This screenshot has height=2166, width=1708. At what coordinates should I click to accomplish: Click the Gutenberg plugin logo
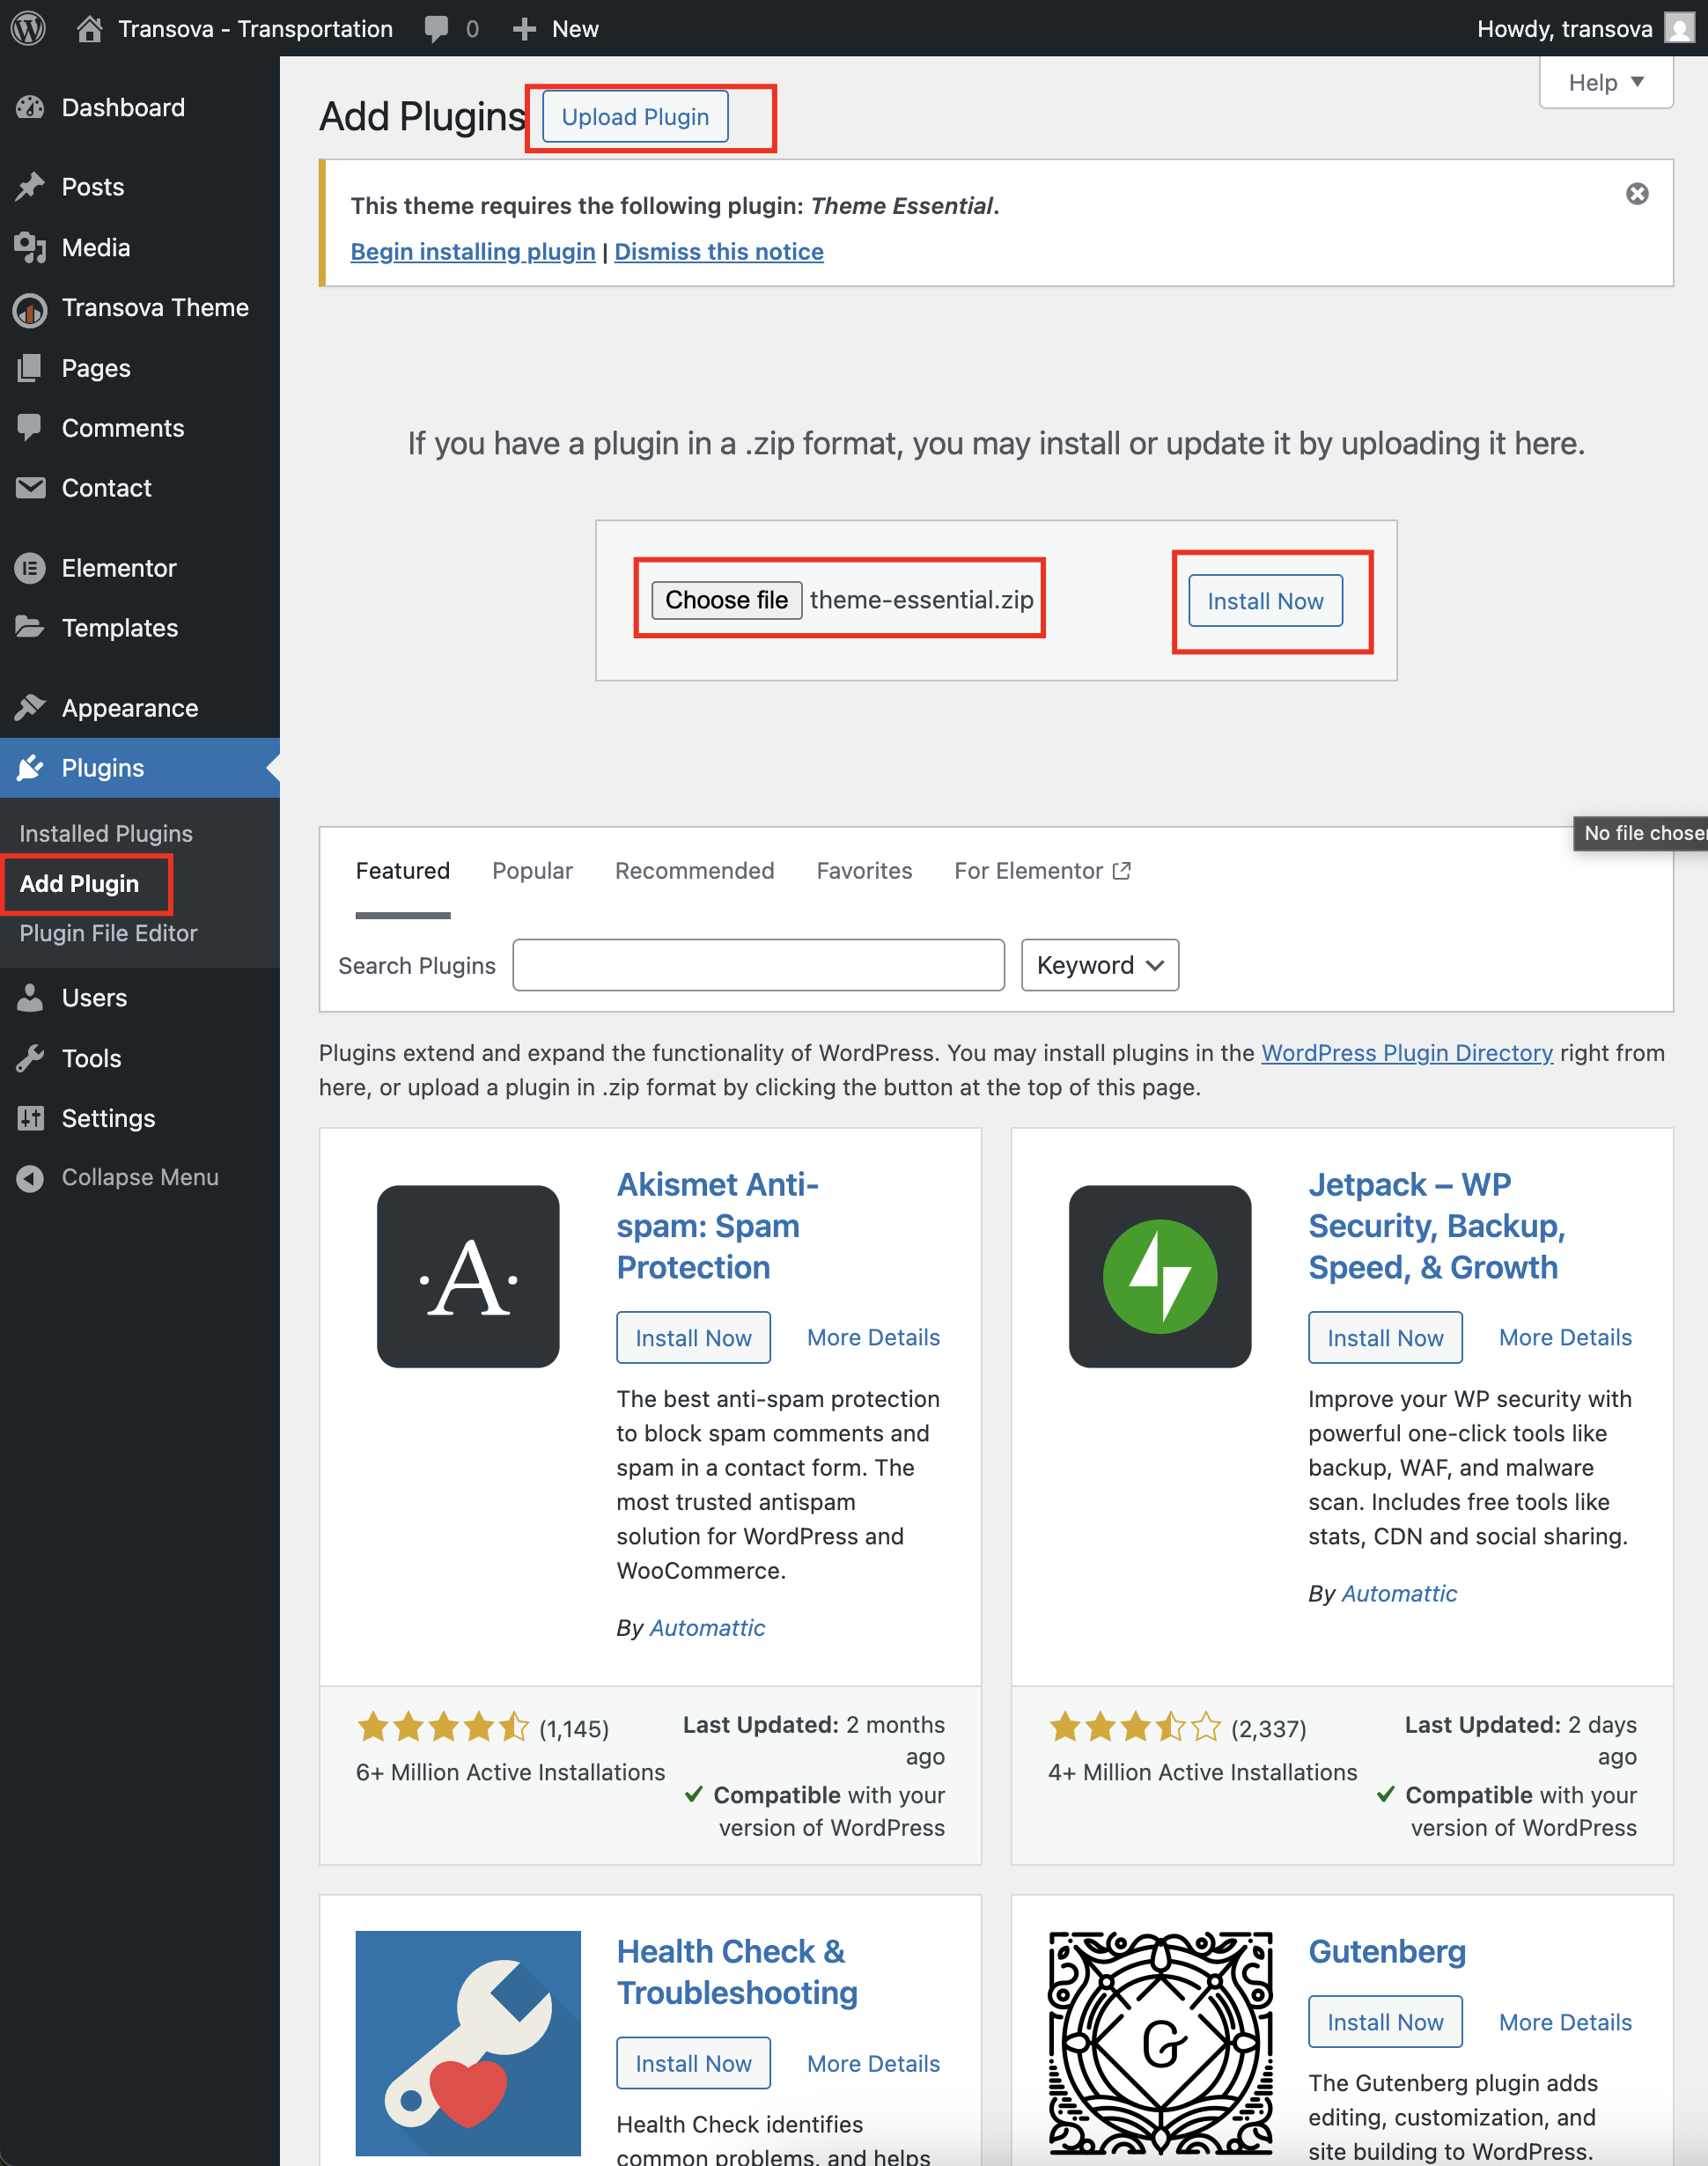[1160, 2042]
